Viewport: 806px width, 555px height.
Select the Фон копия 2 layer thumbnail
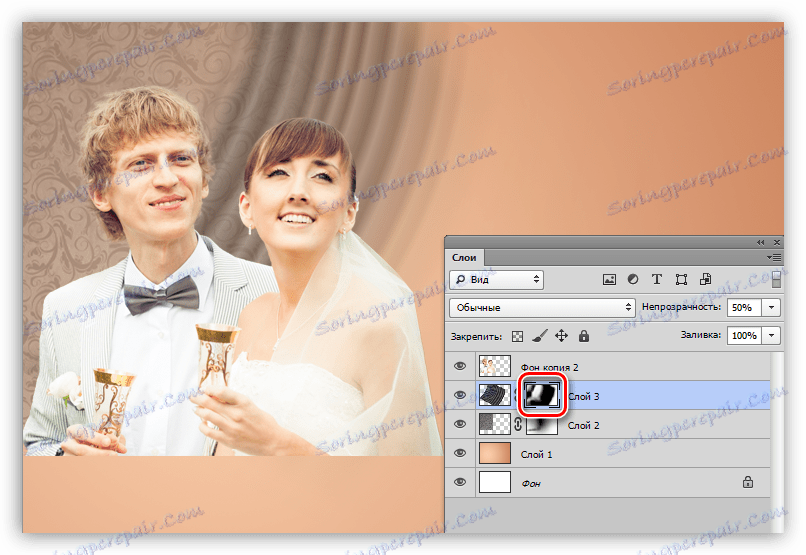[494, 366]
